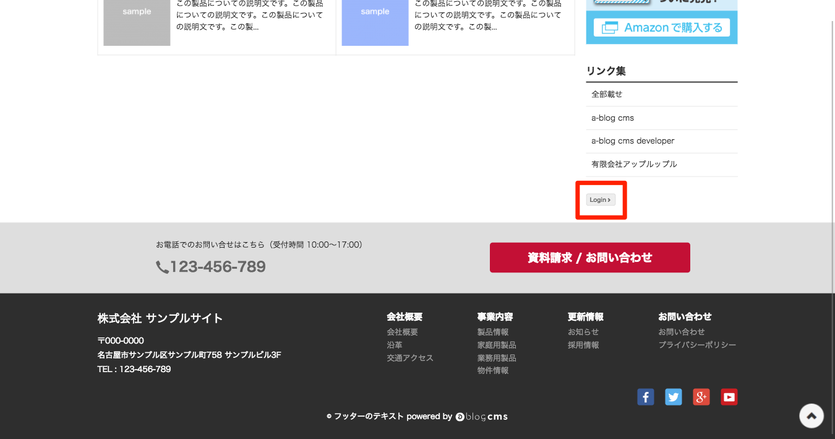The image size is (835, 439).
Task: Open the footer 沿革 link
Action: [x=395, y=345]
